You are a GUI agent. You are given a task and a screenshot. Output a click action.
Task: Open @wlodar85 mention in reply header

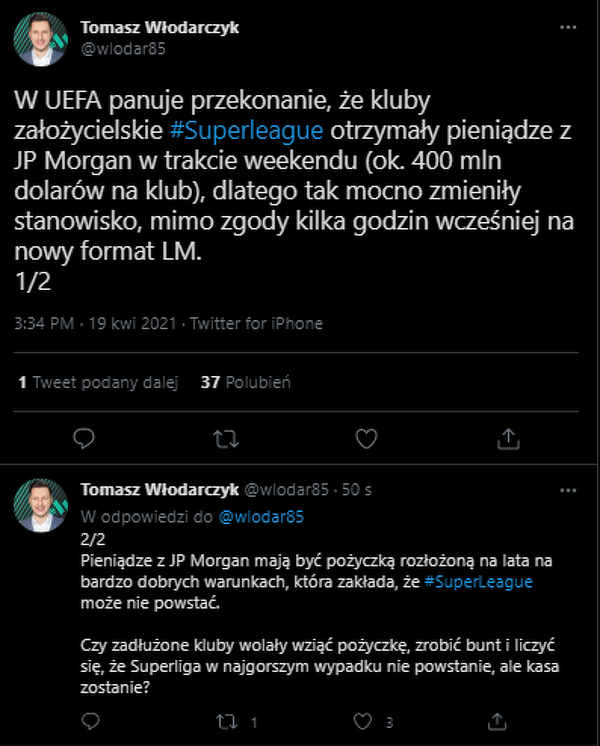261,517
